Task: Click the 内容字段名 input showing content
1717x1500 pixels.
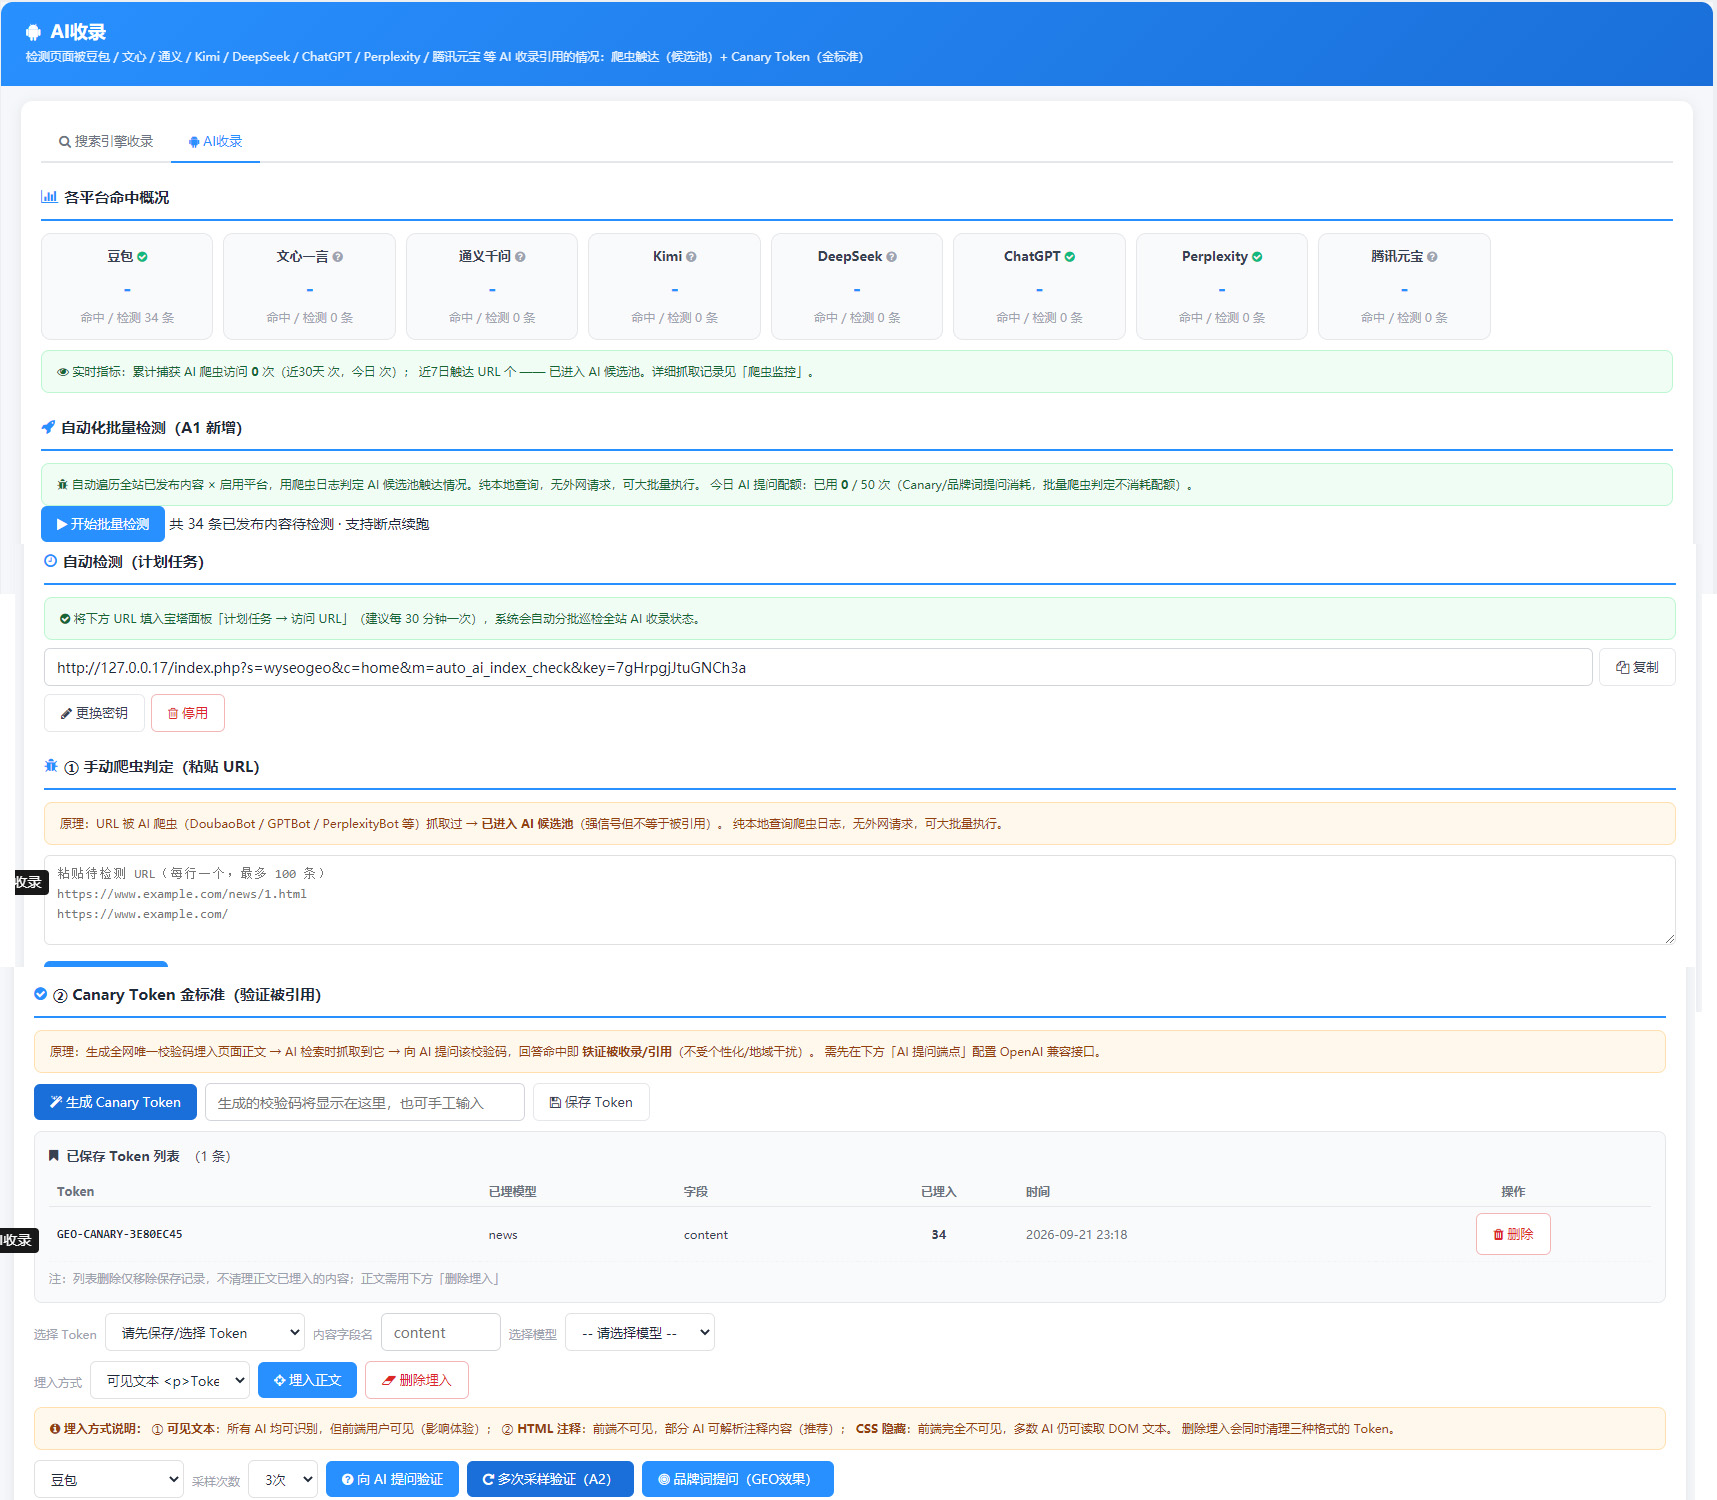Action: tap(441, 1332)
